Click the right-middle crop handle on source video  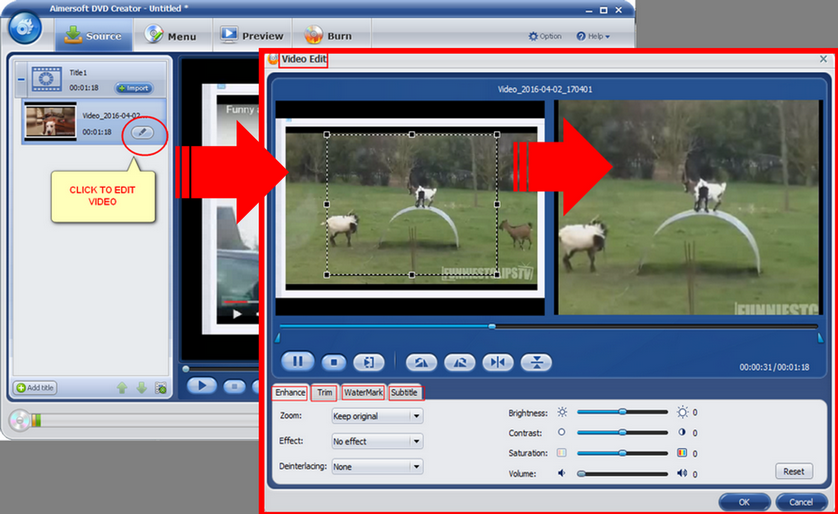497,204
